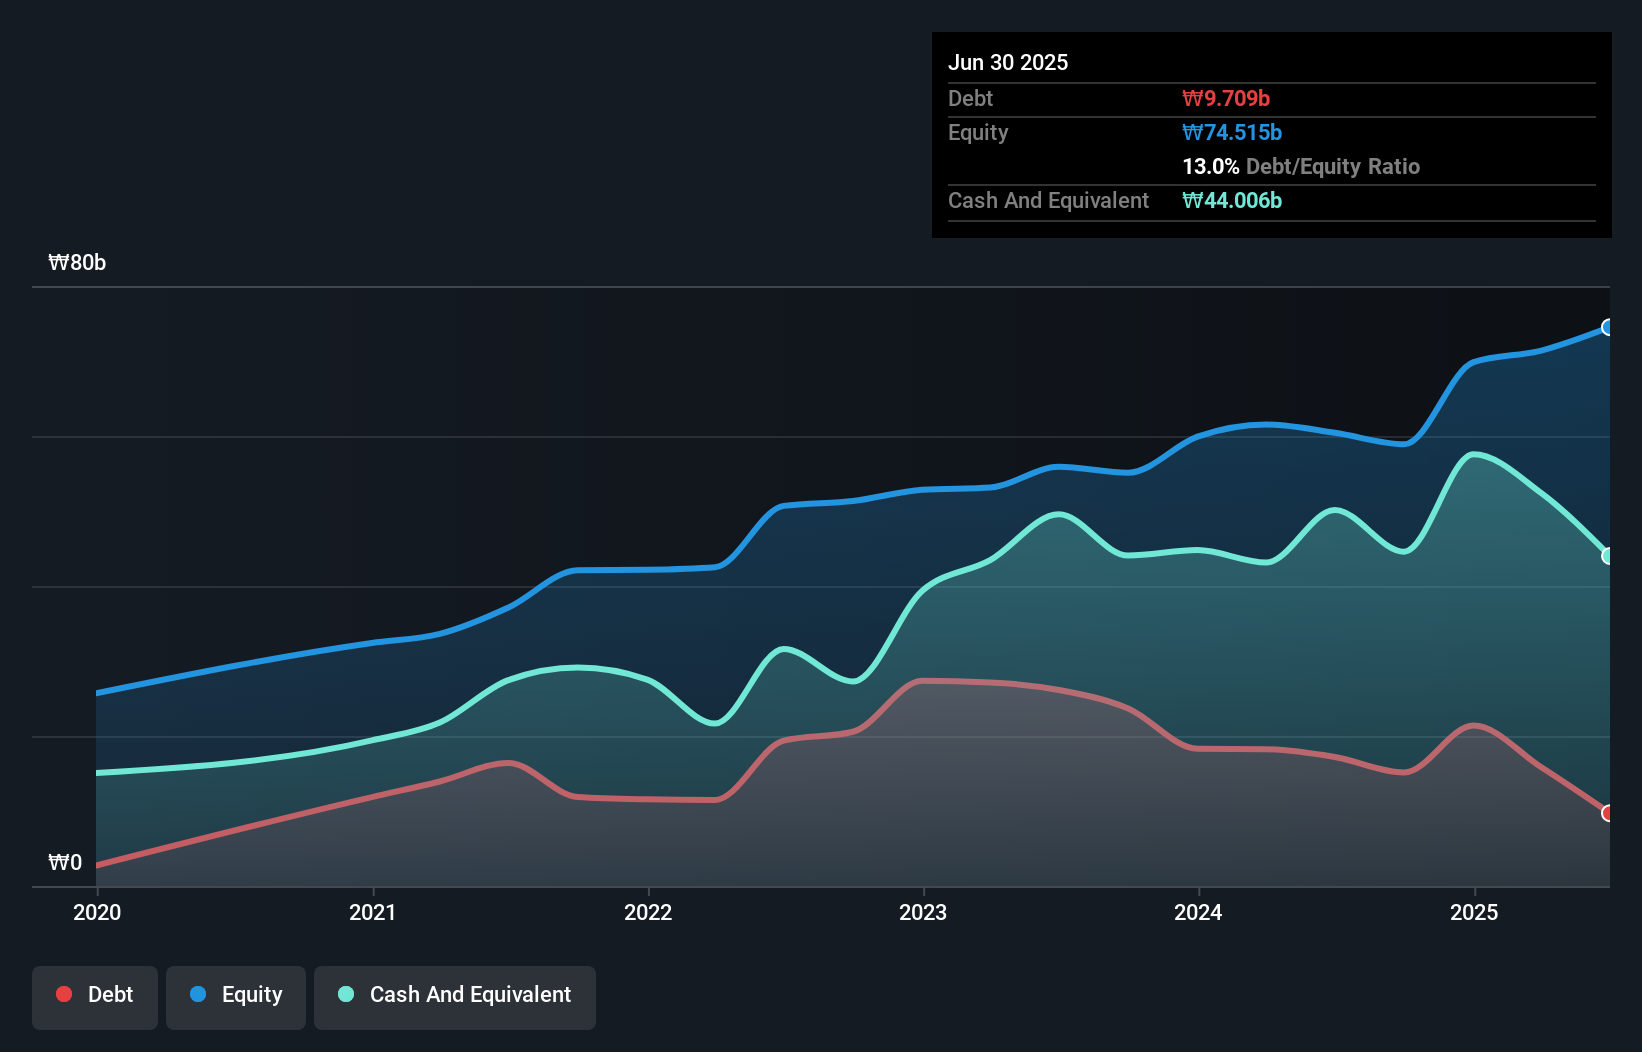
Task: Click the teal Cash value in the tooltip
Action: click(1232, 200)
